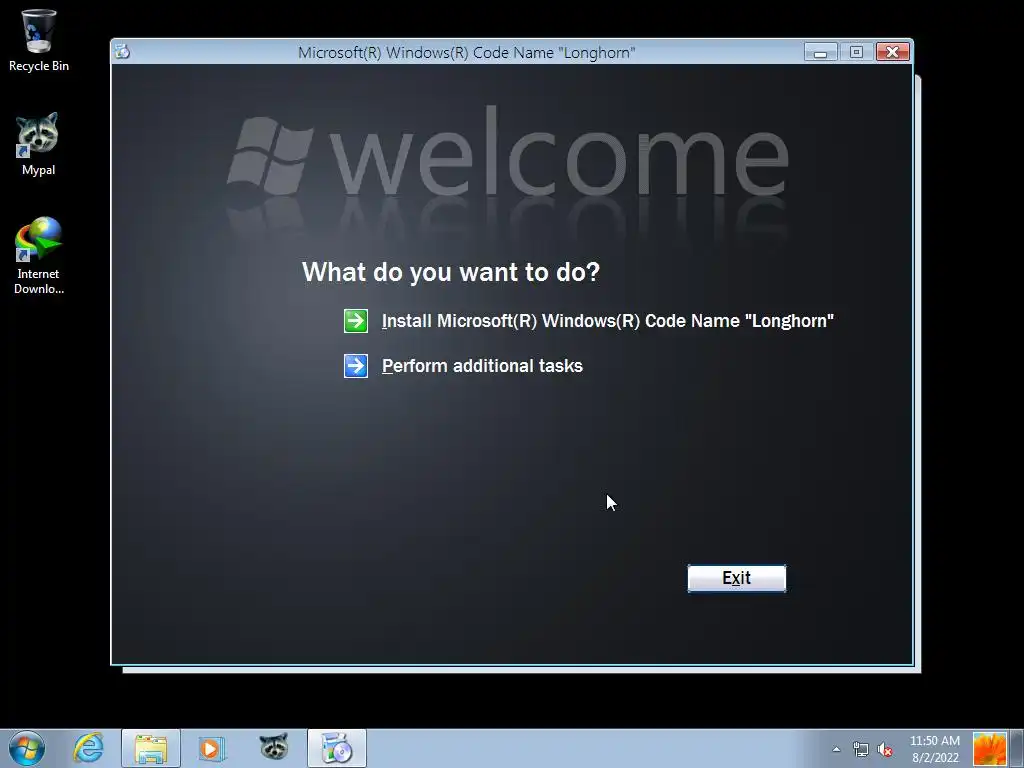This screenshot has width=1024, height=768.
Task: Open the Windows Start orb
Action: (27, 748)
